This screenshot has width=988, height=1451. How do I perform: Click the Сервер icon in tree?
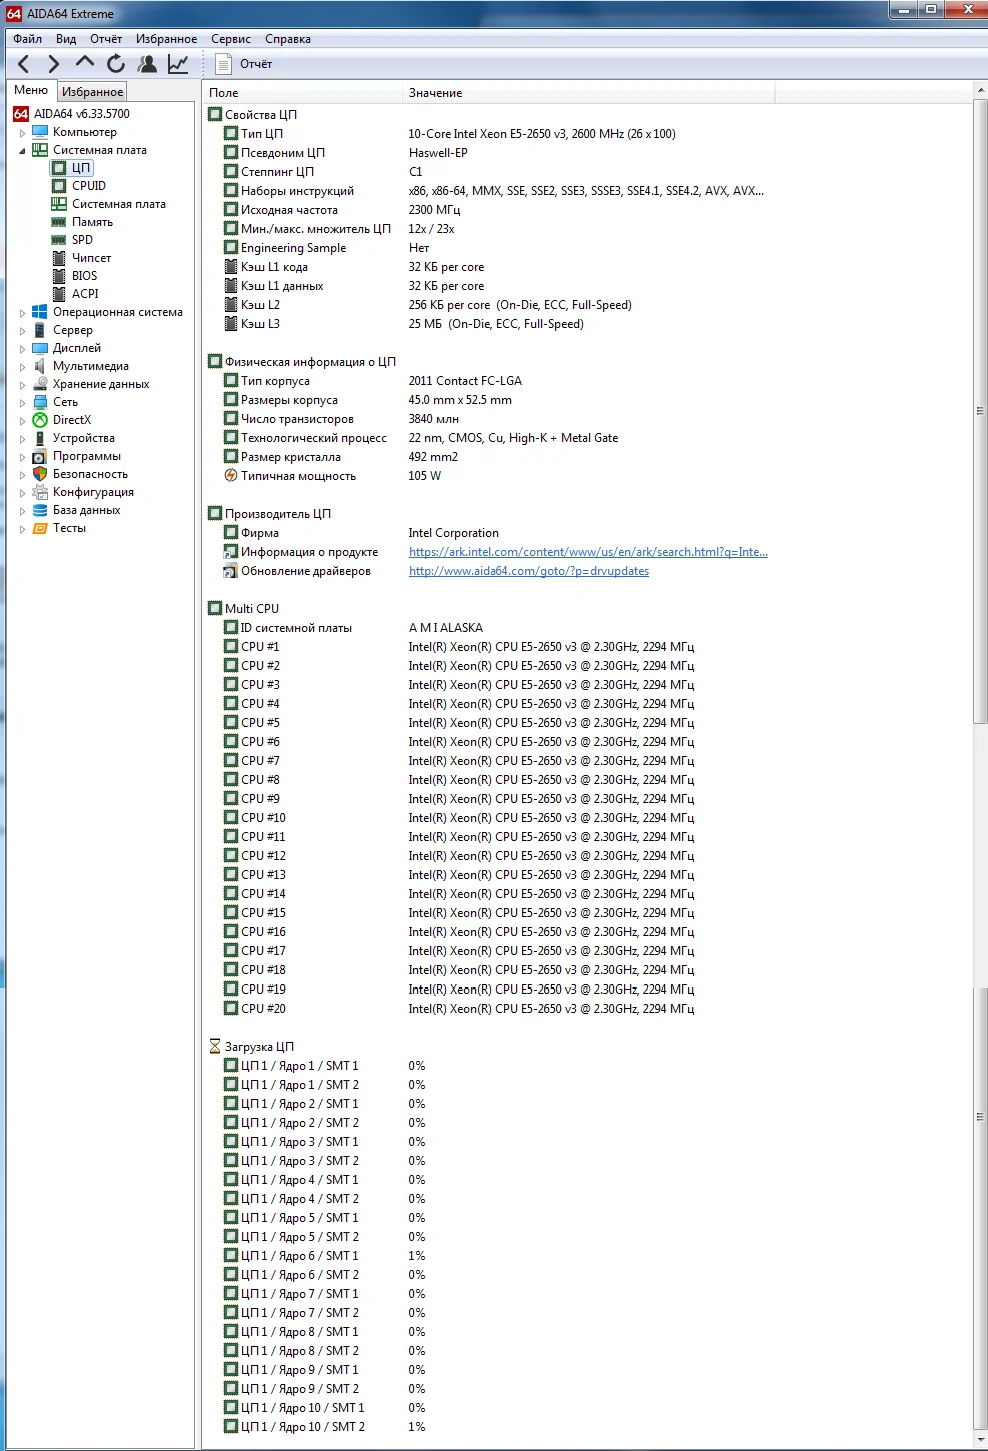(x=40, y=330)
